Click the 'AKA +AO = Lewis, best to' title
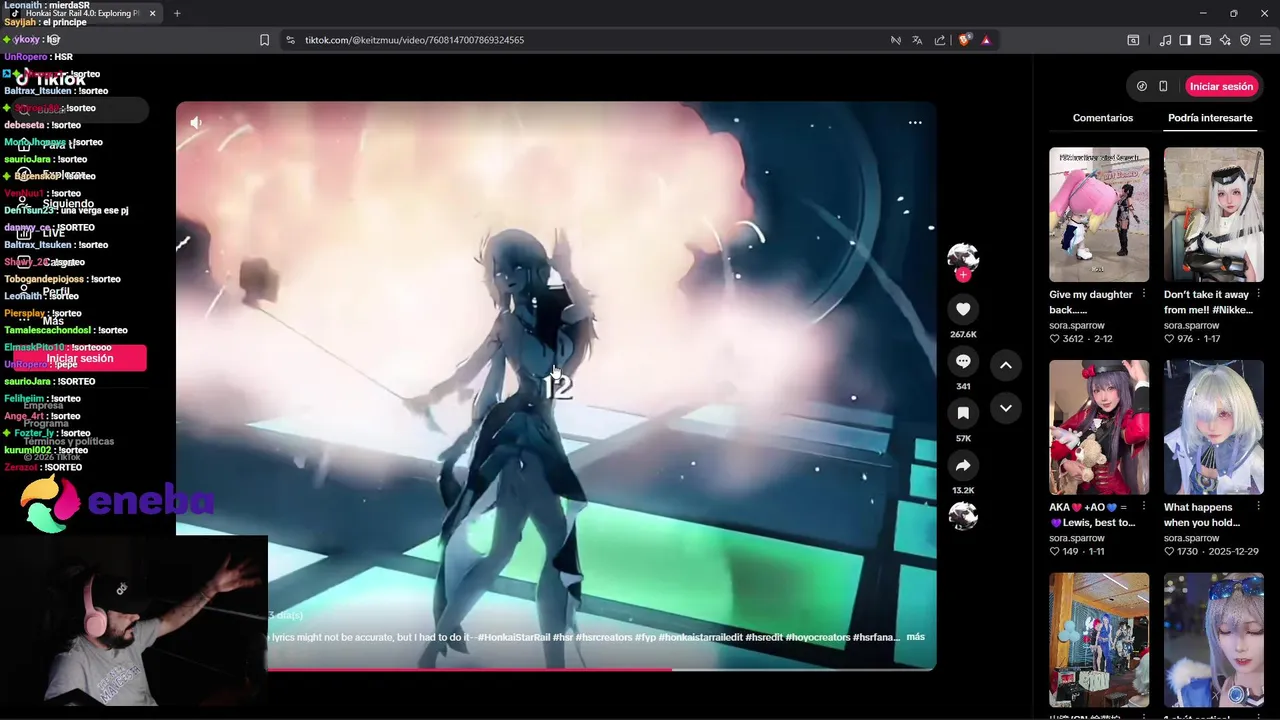 click(1092, 515)
